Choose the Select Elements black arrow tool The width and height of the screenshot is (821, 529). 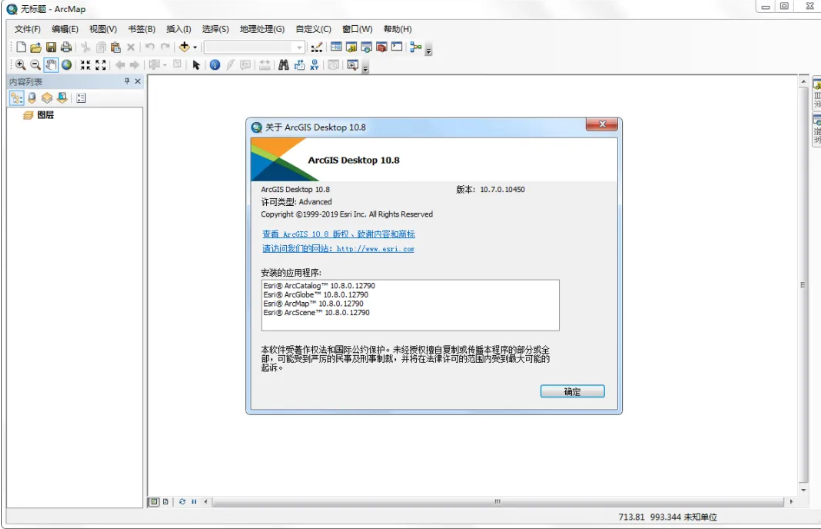point(196,65)
